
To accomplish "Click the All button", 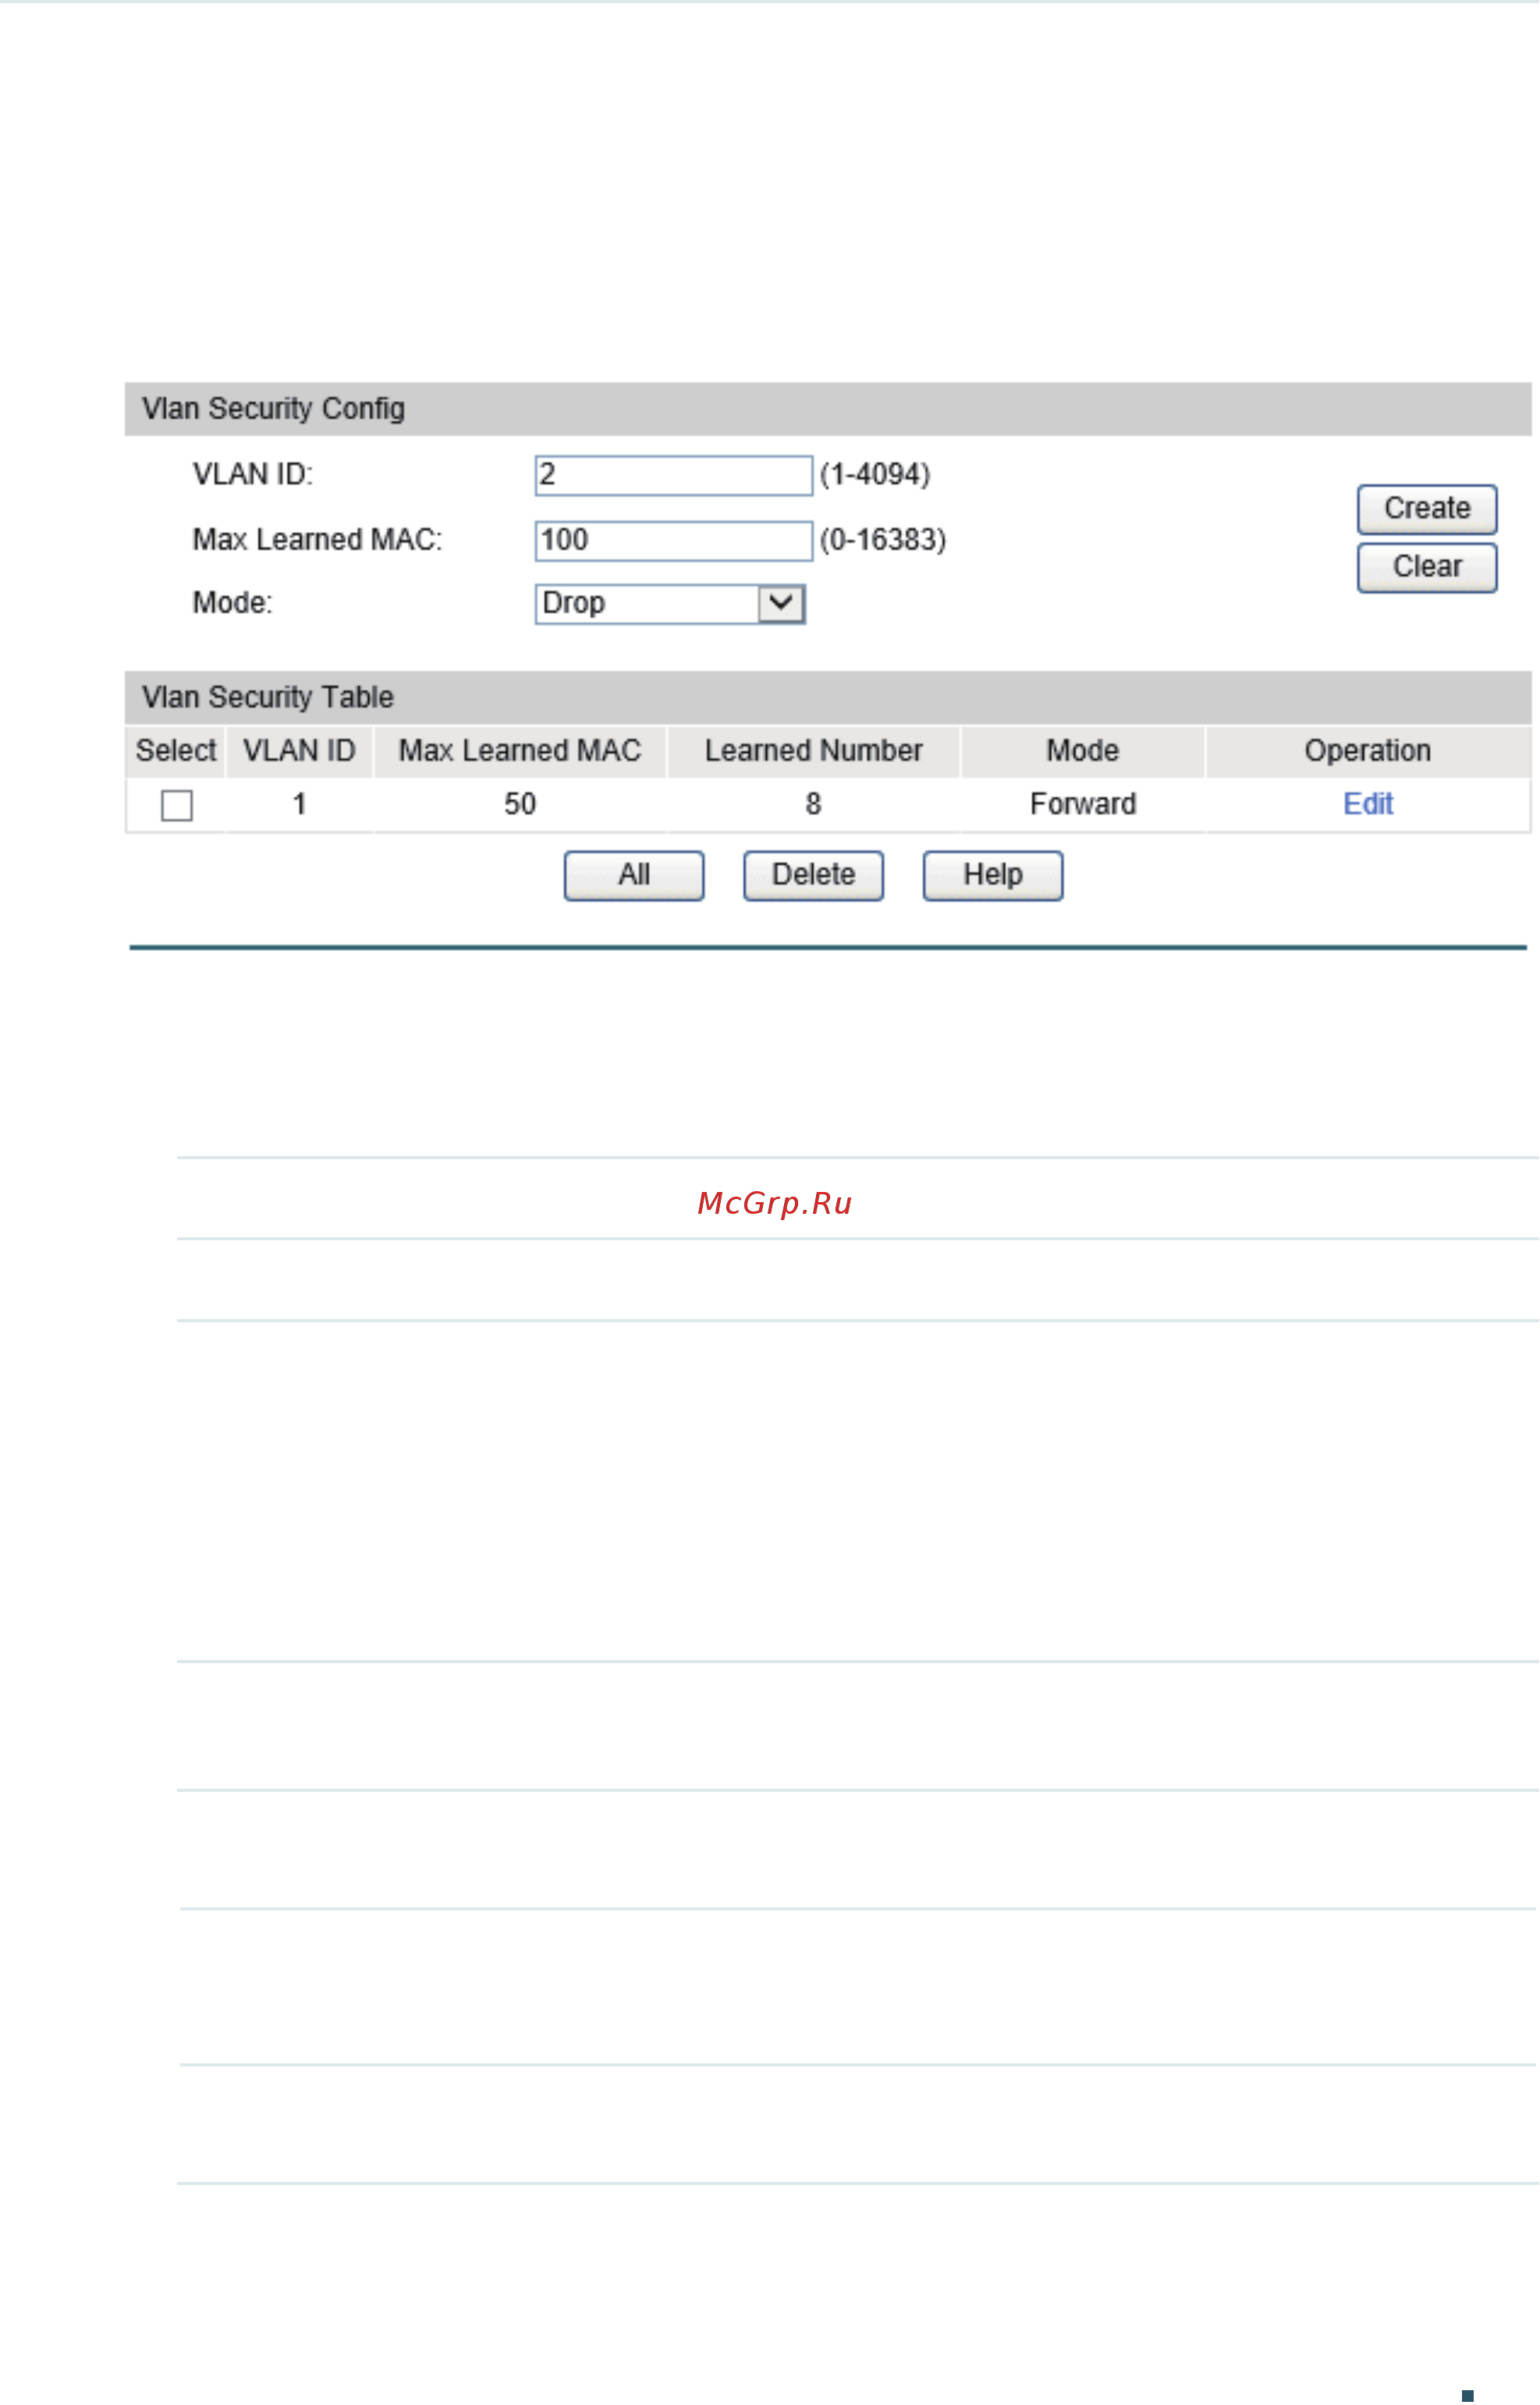I will [634, 876].
